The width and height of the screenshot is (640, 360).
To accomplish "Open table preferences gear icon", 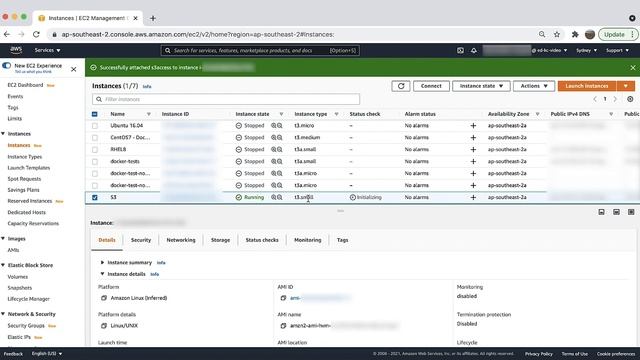I will (x=630, y=99).
